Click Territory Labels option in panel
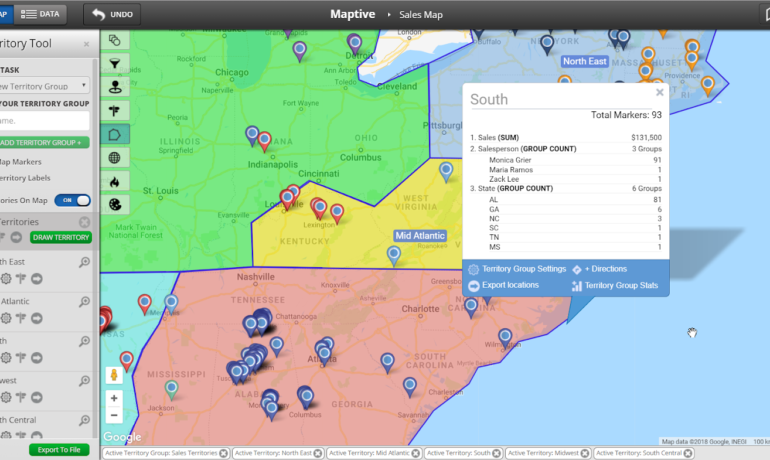 [25, 178]
